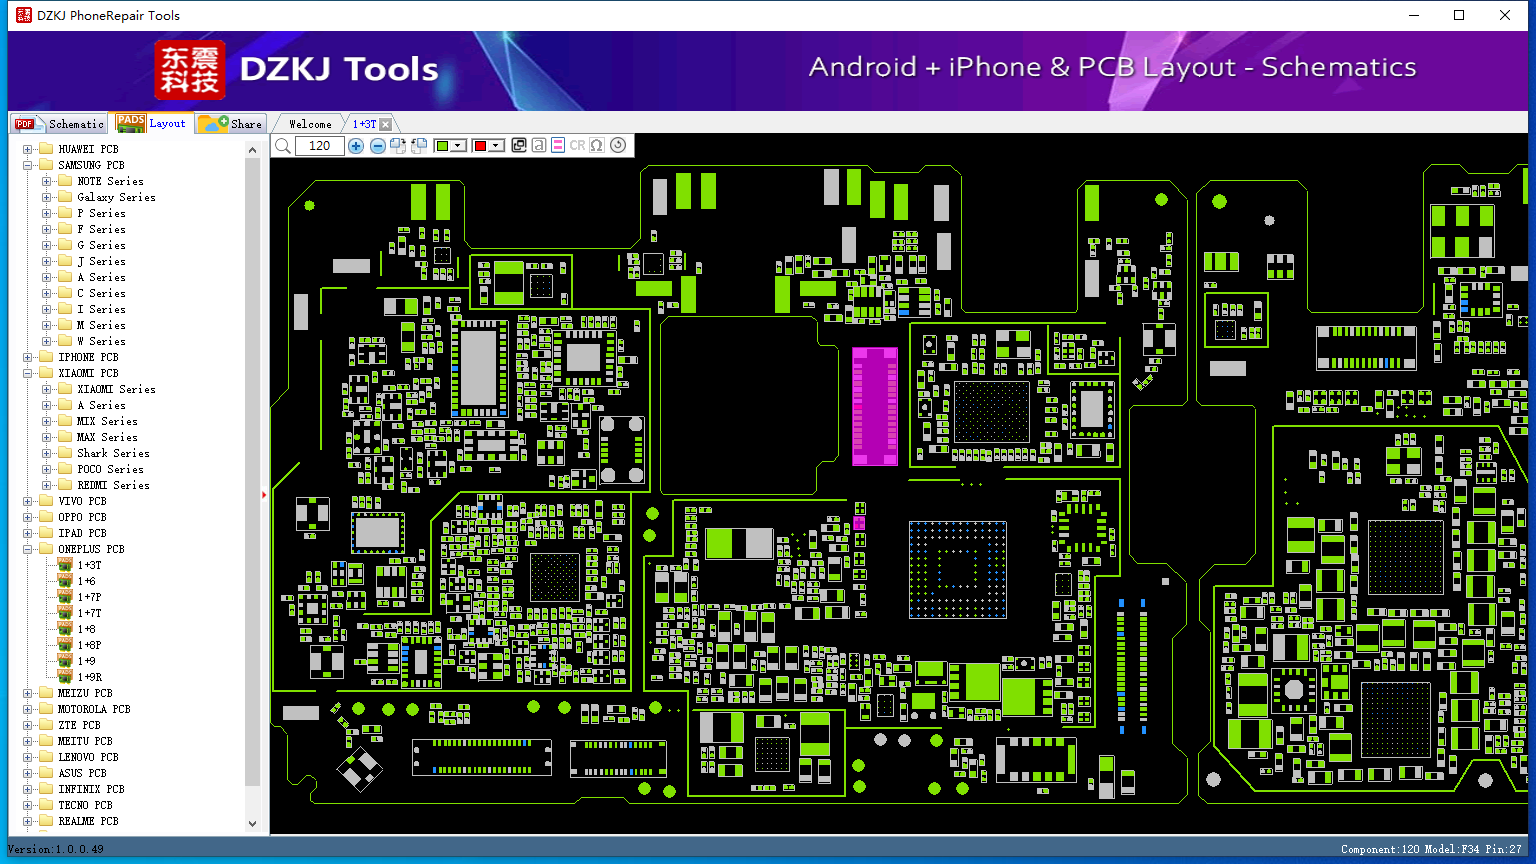The width and height of the screenshot is (1536, 864).
Task: Switch to the Schematic tab
Action: [x=60, y=124]
